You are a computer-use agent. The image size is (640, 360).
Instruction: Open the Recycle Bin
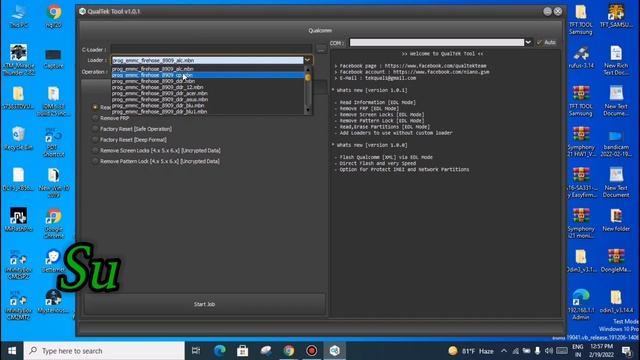(18, 139)
